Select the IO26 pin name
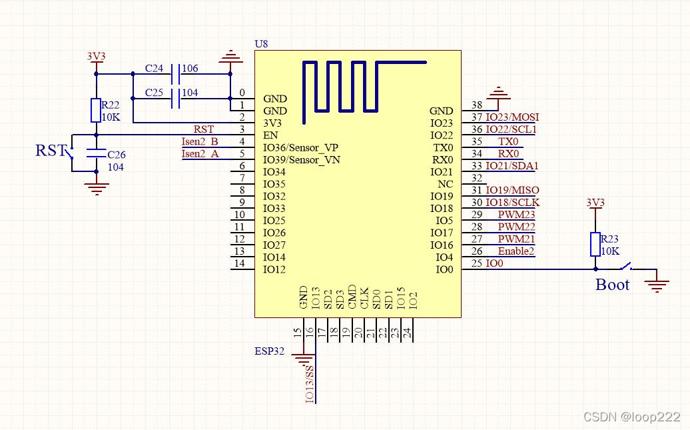The height and width of the screenshot is (430, 690). (274, 233)
